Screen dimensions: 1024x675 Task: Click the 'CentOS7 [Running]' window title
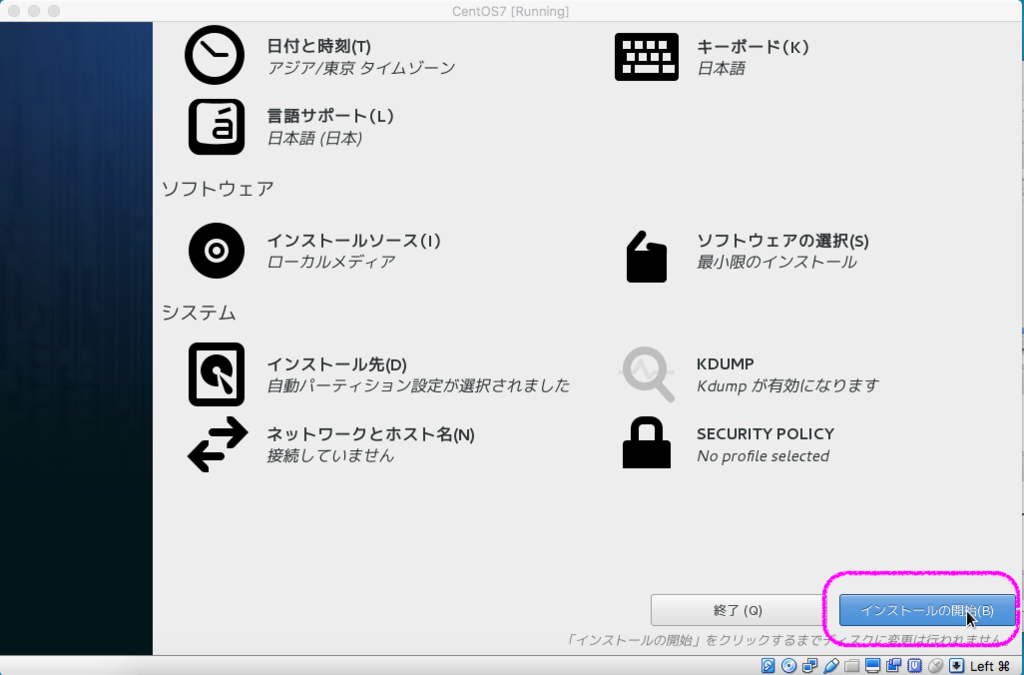tap(511, 11)
